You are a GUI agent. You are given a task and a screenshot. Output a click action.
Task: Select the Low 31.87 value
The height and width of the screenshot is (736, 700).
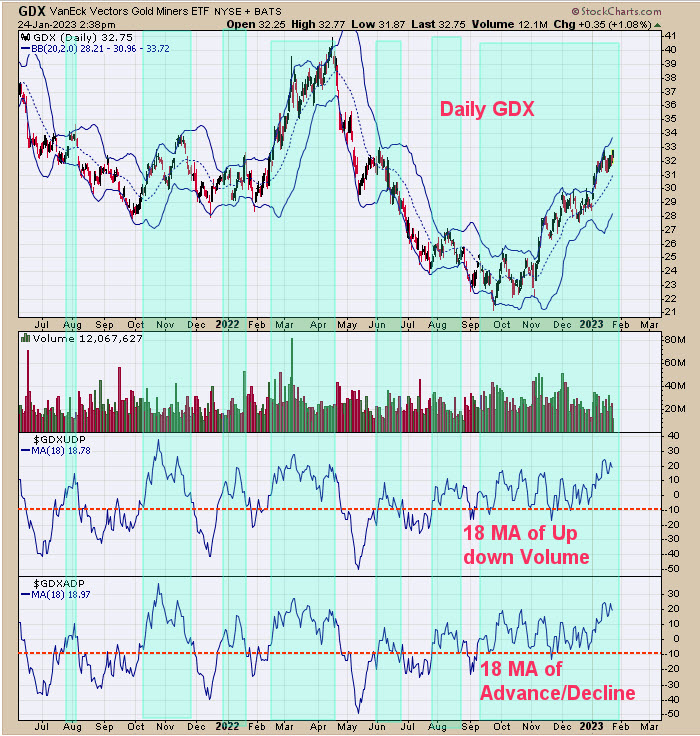coord(378,24)
